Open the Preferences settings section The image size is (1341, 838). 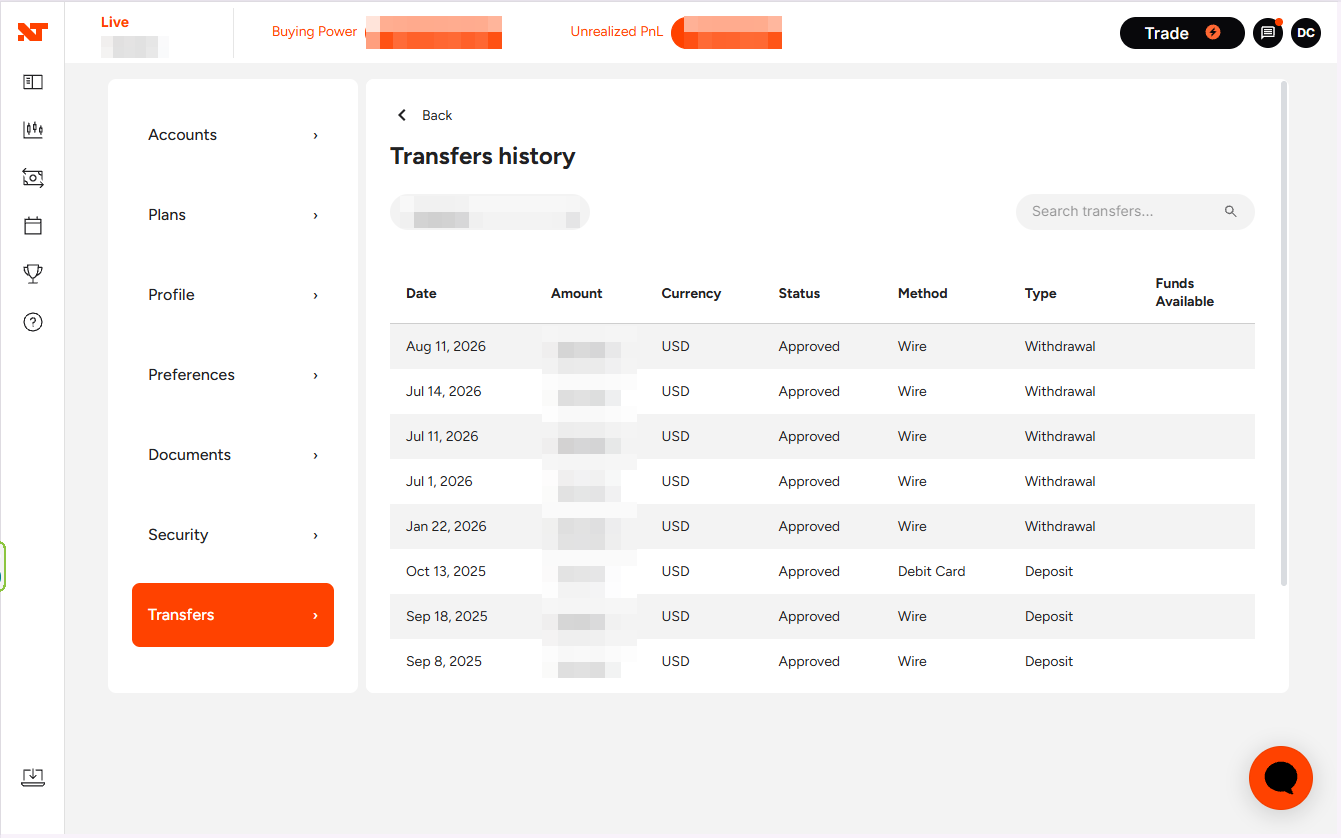click(x=233, y=375)
